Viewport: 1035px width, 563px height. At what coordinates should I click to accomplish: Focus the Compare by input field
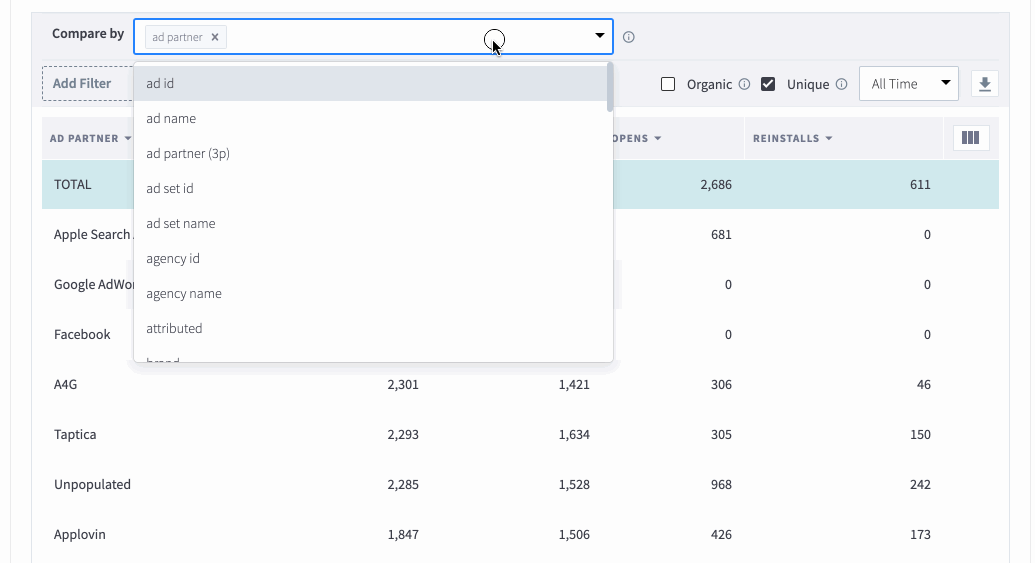(374, 36)
